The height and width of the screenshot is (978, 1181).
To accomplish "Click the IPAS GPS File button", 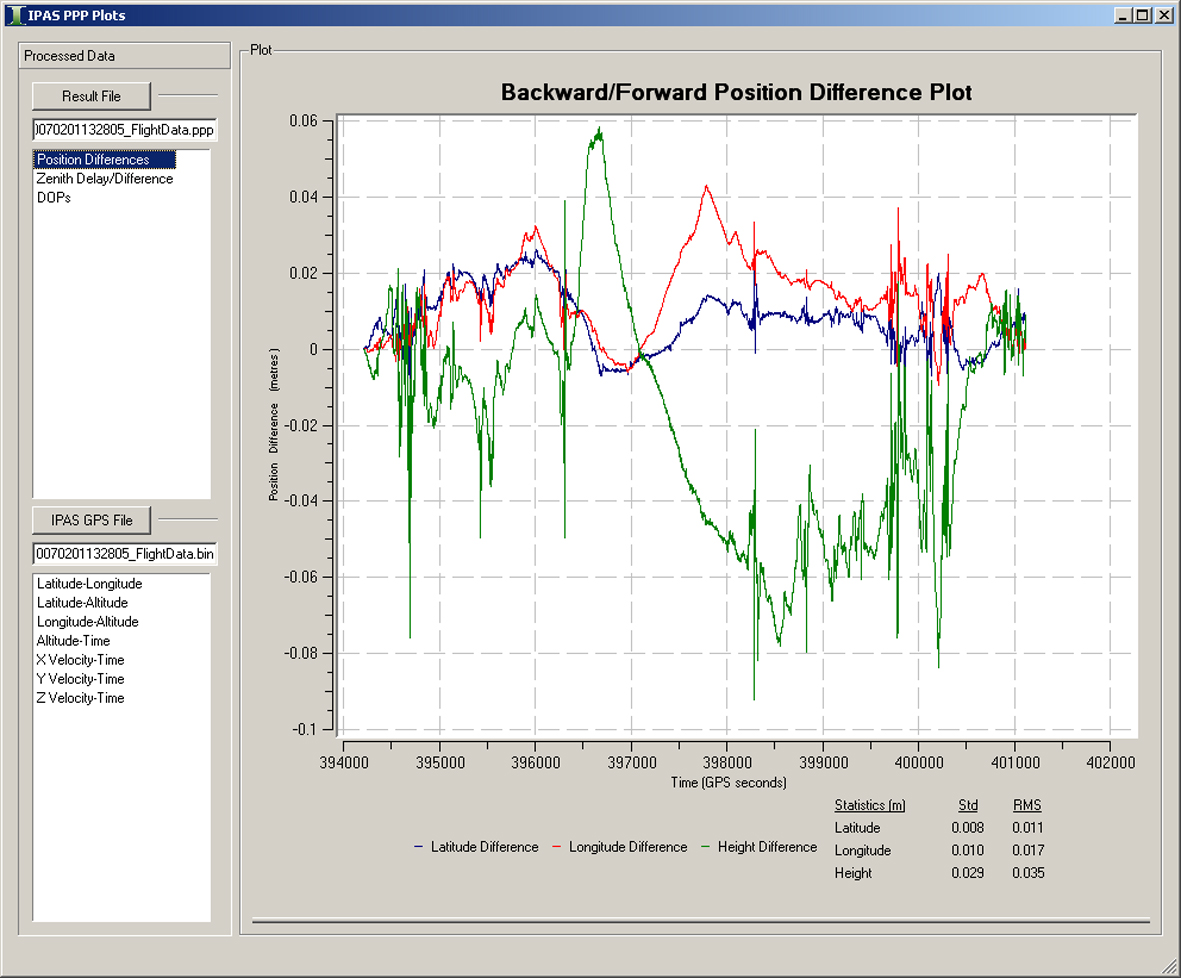I will pyautogui.click(x=91, y=520).
